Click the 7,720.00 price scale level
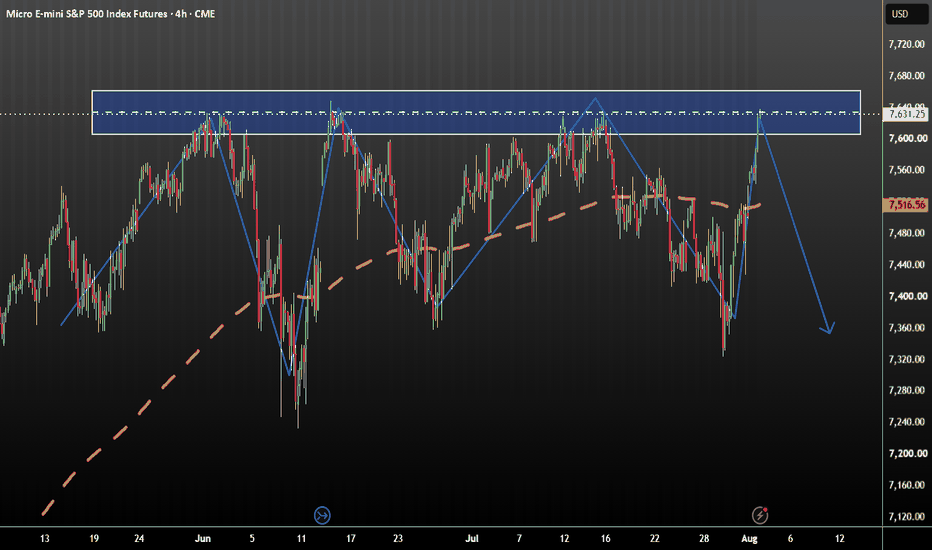Image resolution: width=932 pixels, height=550 pixels. tap(906, 44)
